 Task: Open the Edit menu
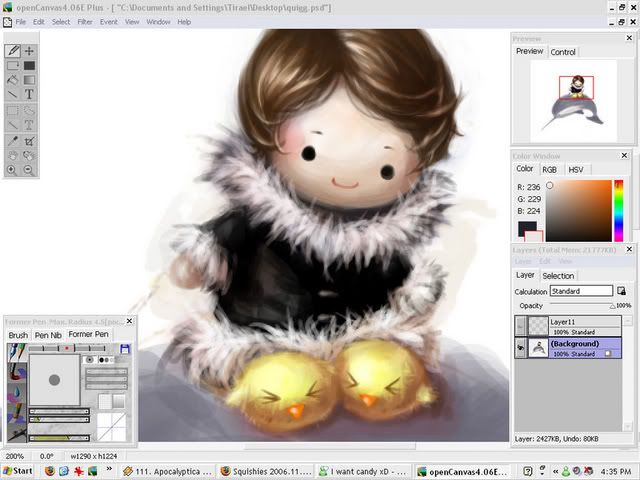pyautogui.click(x=39, y=22)
